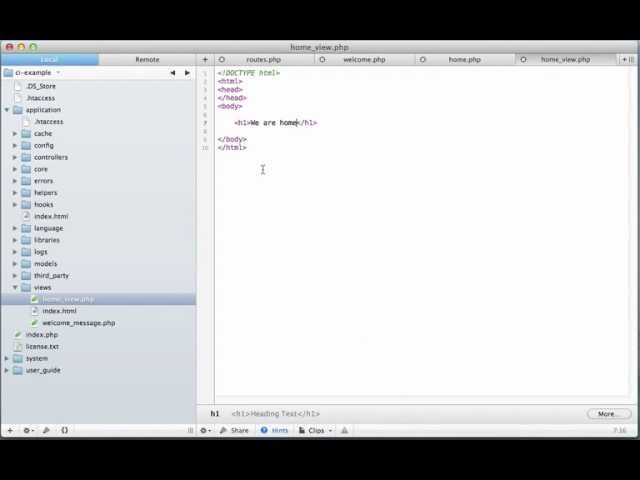Add a new item with sidebar plus button
640x480 pixels.
(x=10, y=430)
